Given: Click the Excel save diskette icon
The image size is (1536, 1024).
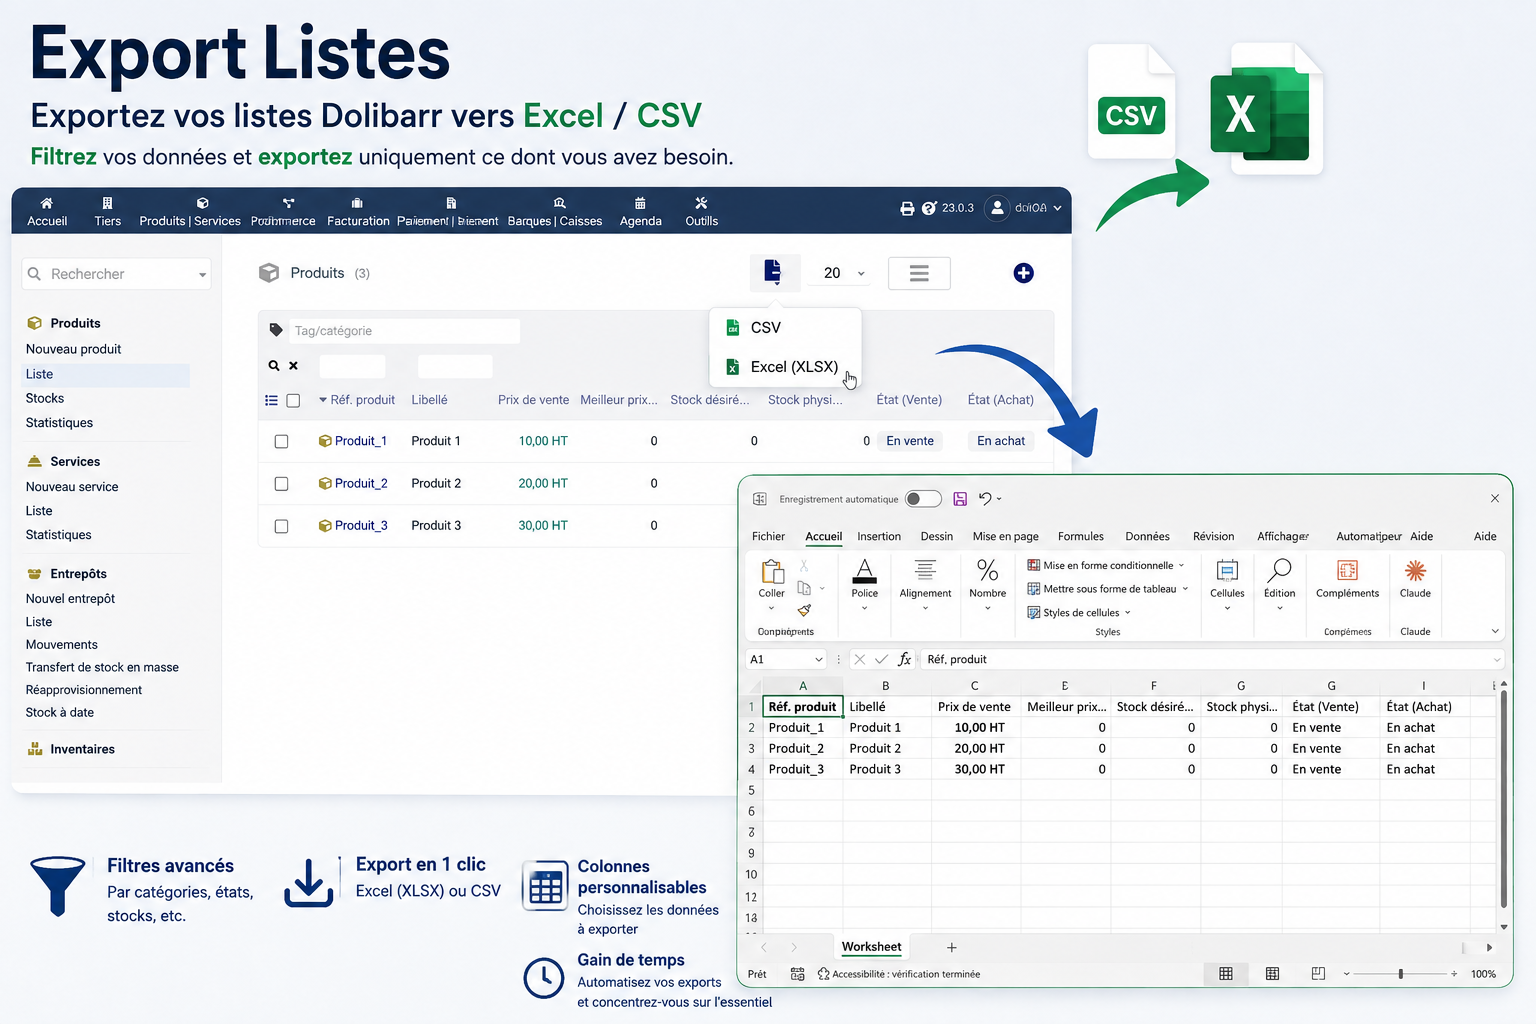Looking at the screenshot, I should click(x=960, y=499).
